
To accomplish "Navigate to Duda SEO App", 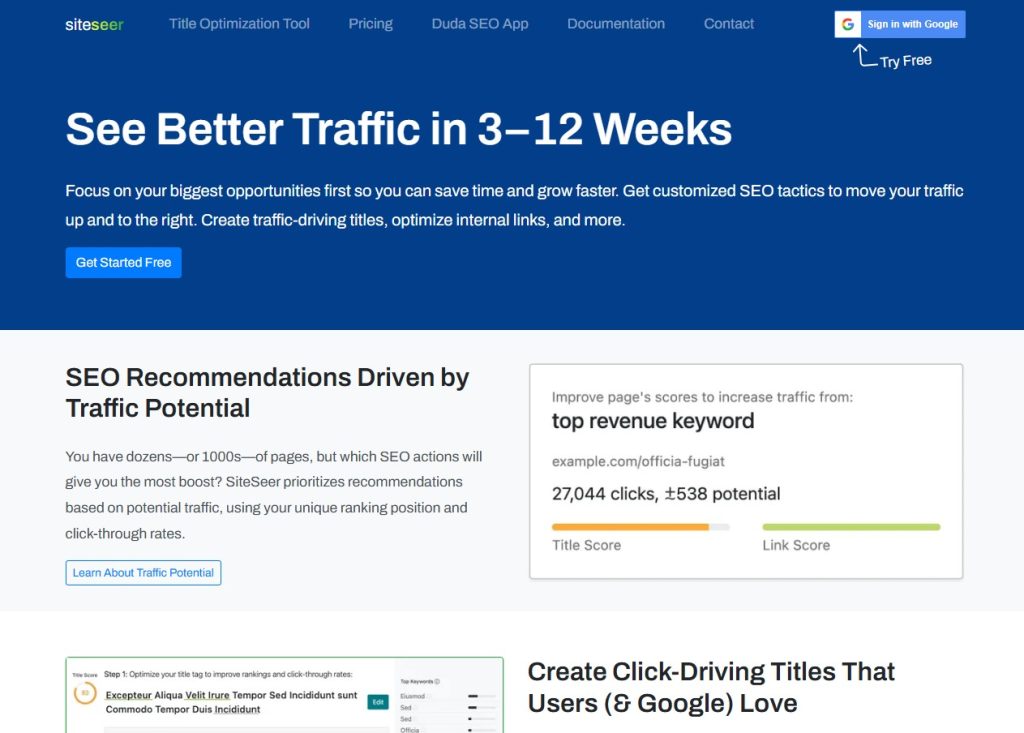I will pos(480,24).
